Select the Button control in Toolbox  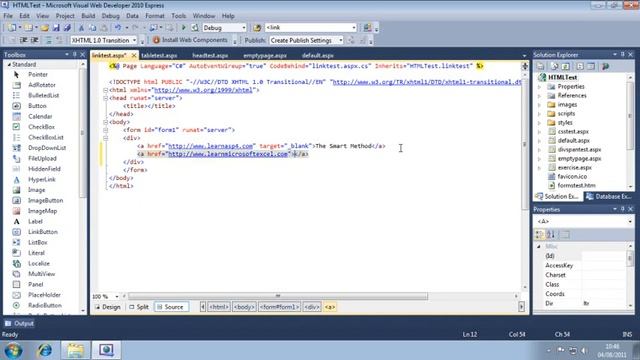(37, 106)
